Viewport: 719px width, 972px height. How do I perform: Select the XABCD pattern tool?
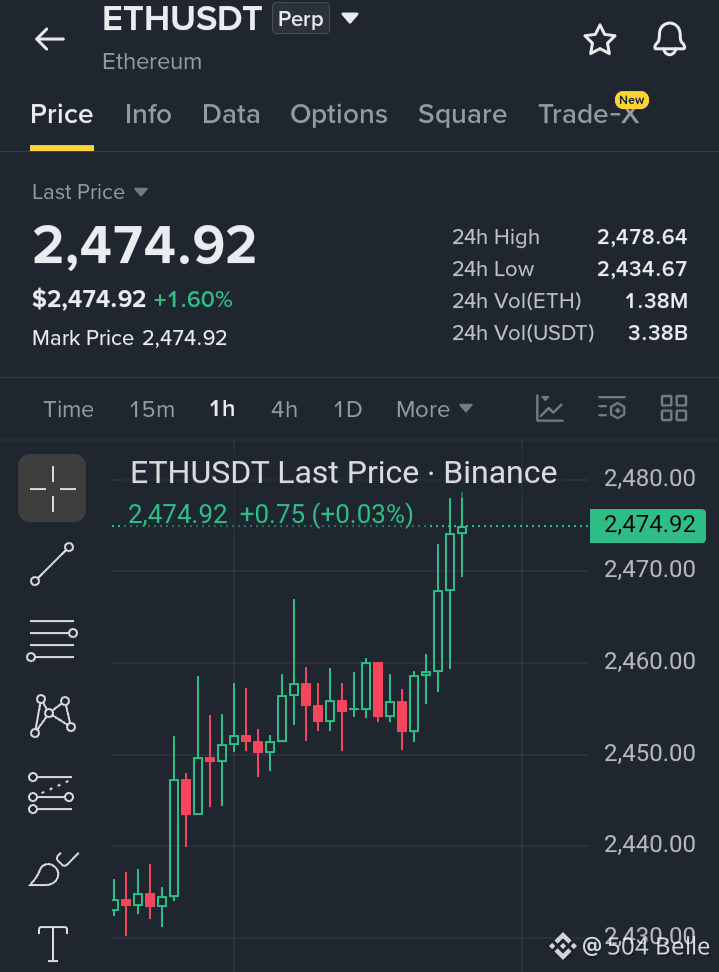(53, 716)
